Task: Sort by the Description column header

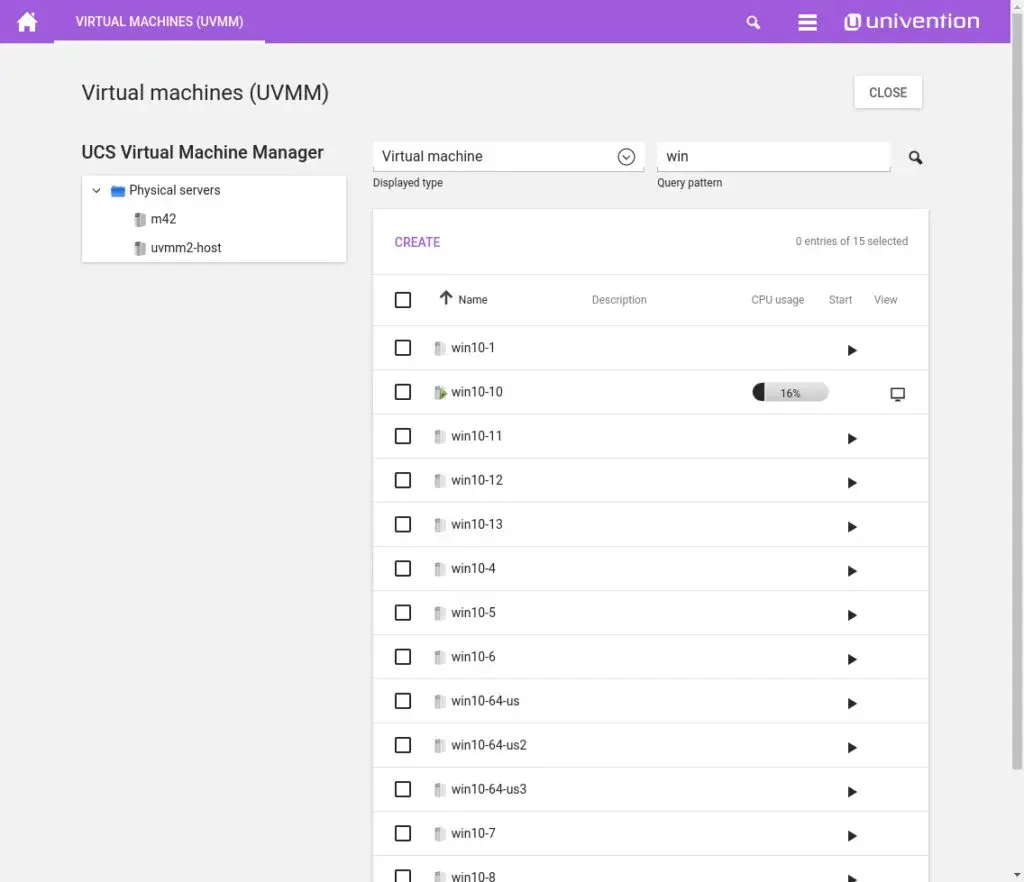Action: click(619, 300)
